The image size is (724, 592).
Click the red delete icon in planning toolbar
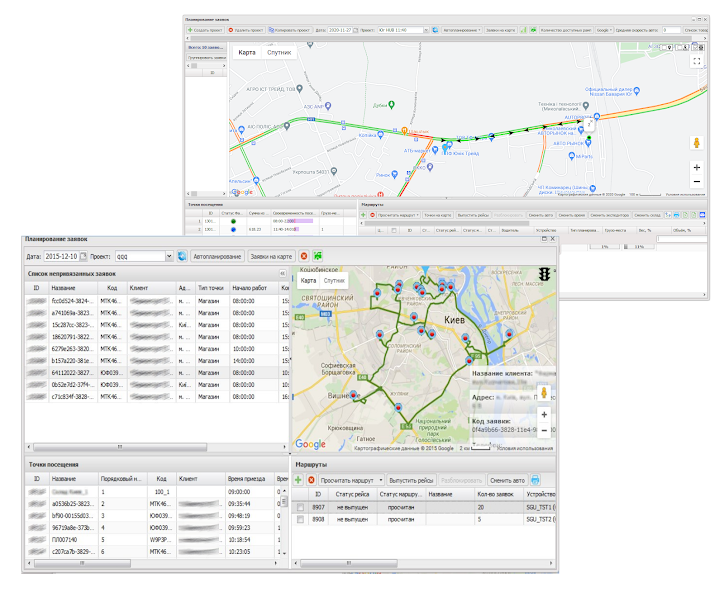pyautogui.click(x=303, y=256)
